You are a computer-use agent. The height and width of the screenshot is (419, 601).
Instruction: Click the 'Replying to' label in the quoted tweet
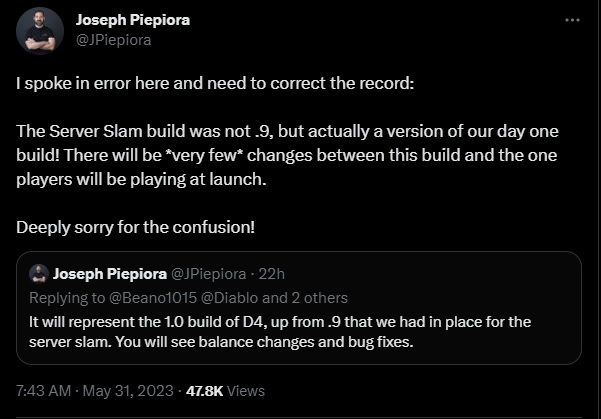[67, 298]
